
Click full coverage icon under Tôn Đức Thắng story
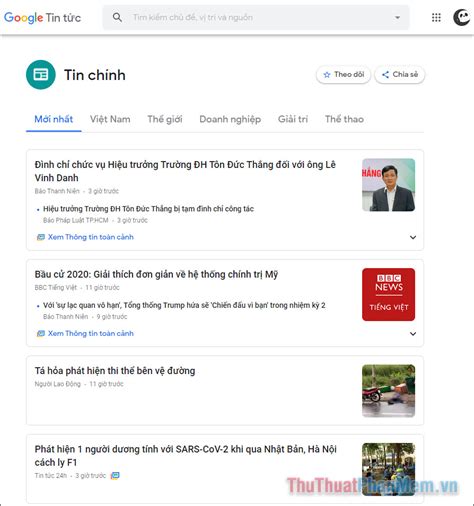pyautogui.click(x=41, y=237)
